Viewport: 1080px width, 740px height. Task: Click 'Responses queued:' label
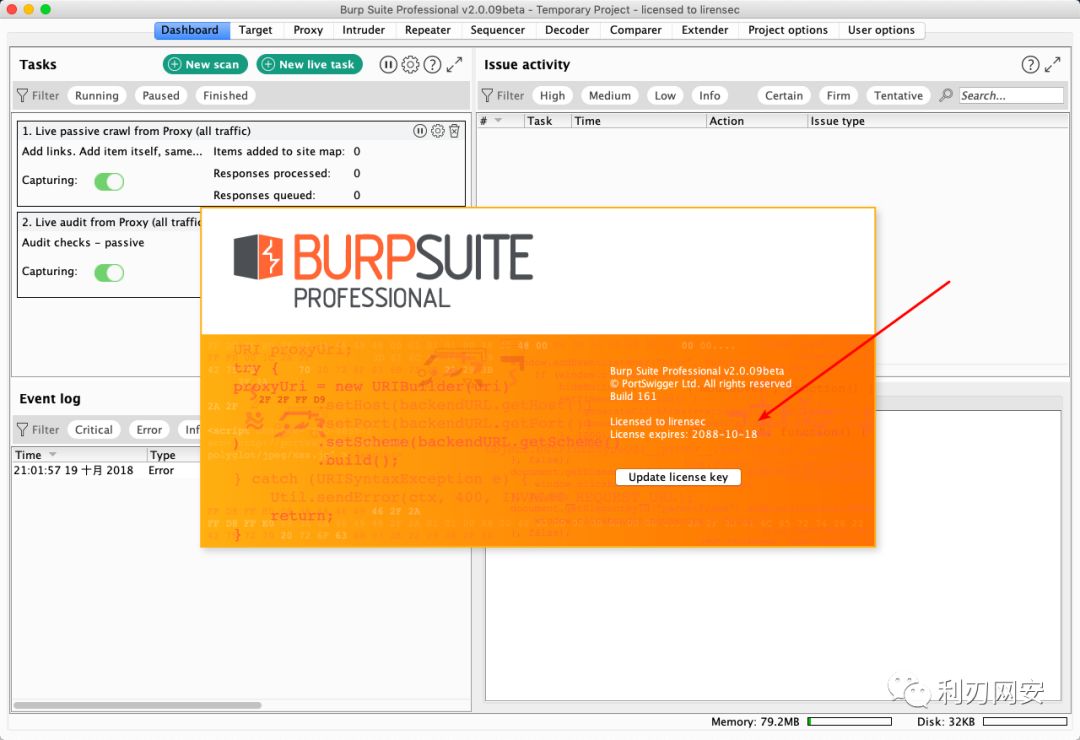pyautogui.click(x=264, y=195)
